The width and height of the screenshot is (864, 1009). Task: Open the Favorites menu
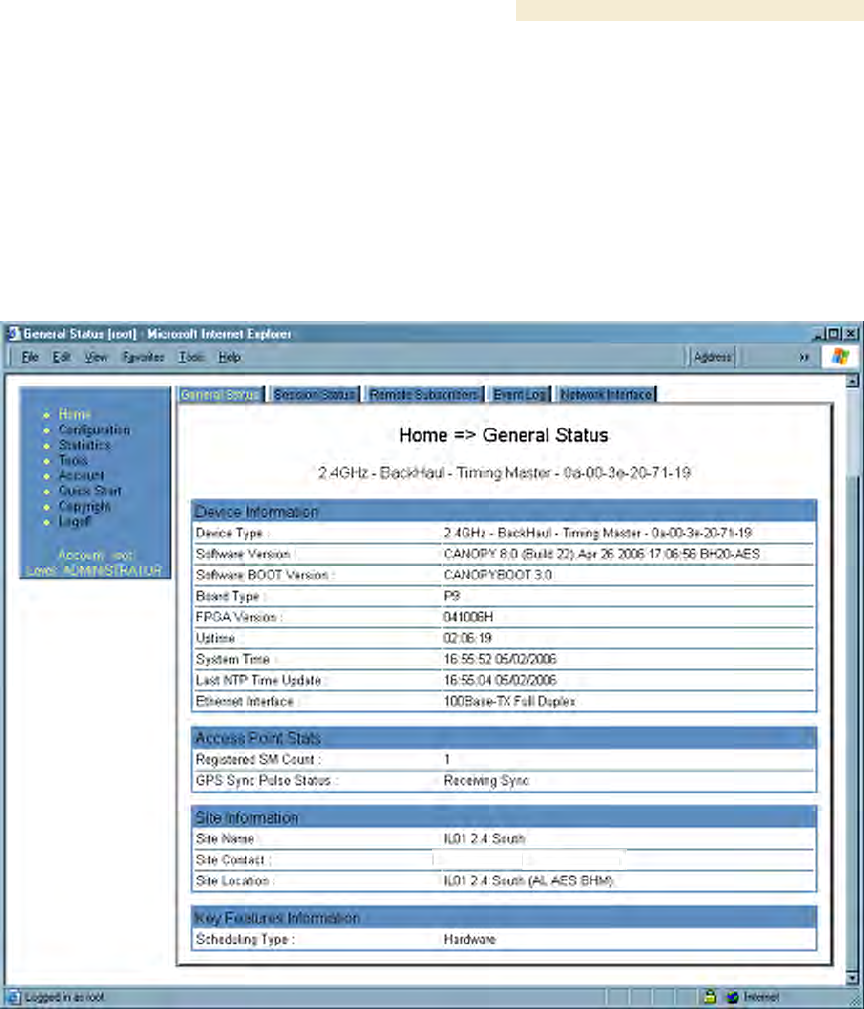[143, 357]
